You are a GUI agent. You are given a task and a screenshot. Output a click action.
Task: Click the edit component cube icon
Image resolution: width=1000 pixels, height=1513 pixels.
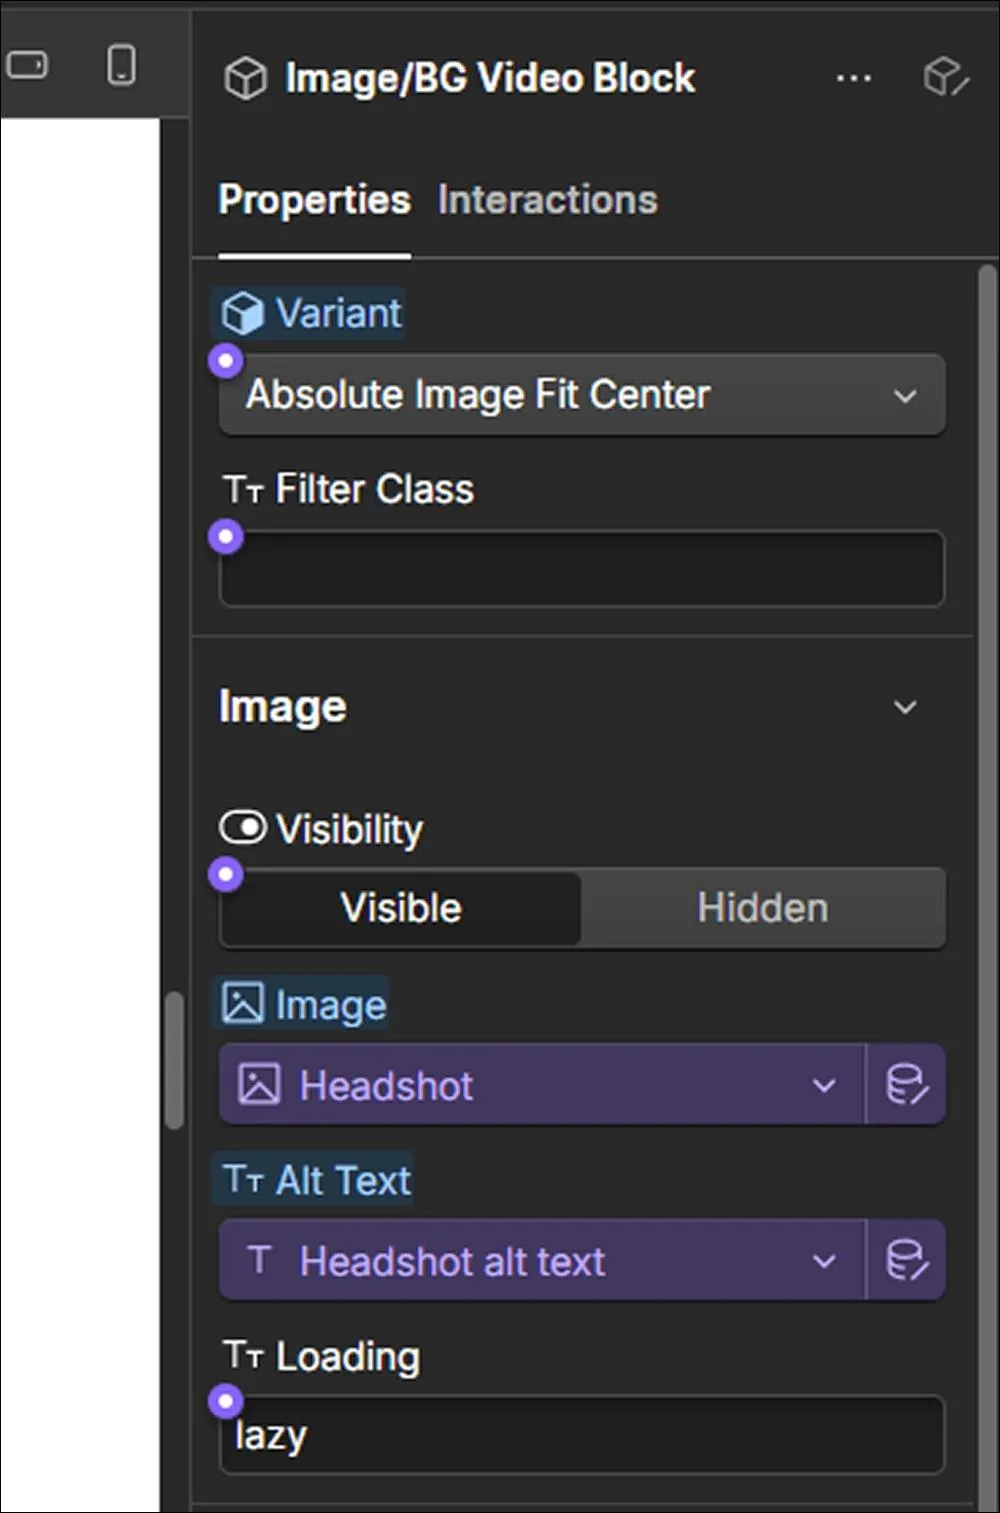point(945,77)
